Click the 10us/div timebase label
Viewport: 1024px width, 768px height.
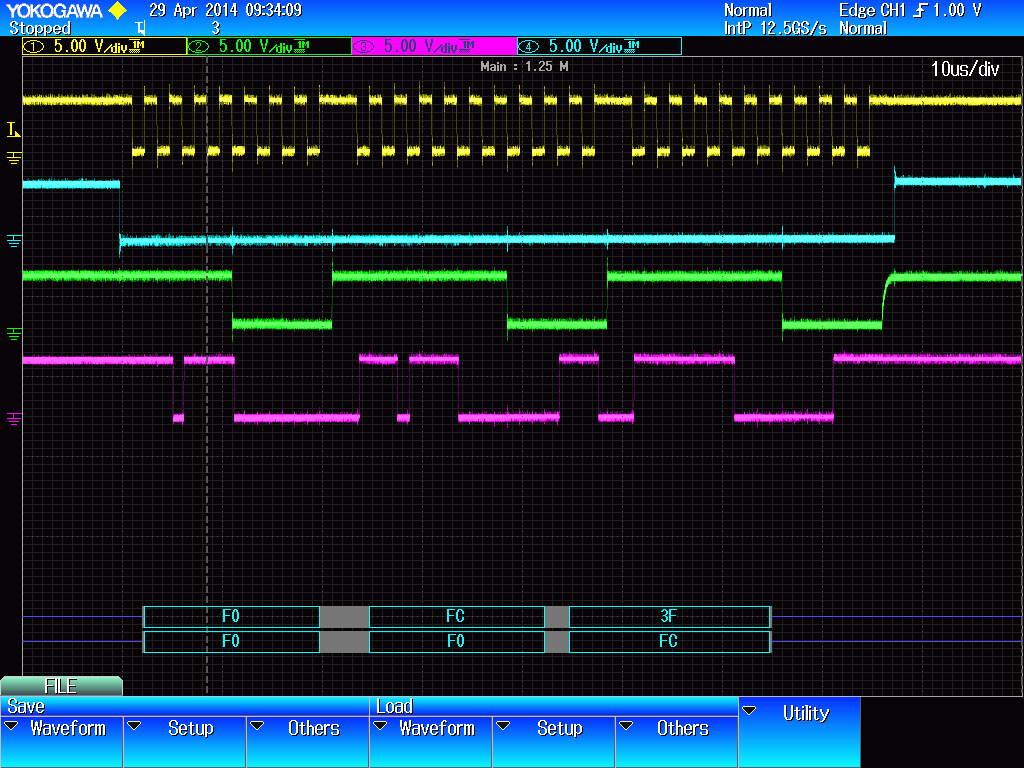coord(965,69)
